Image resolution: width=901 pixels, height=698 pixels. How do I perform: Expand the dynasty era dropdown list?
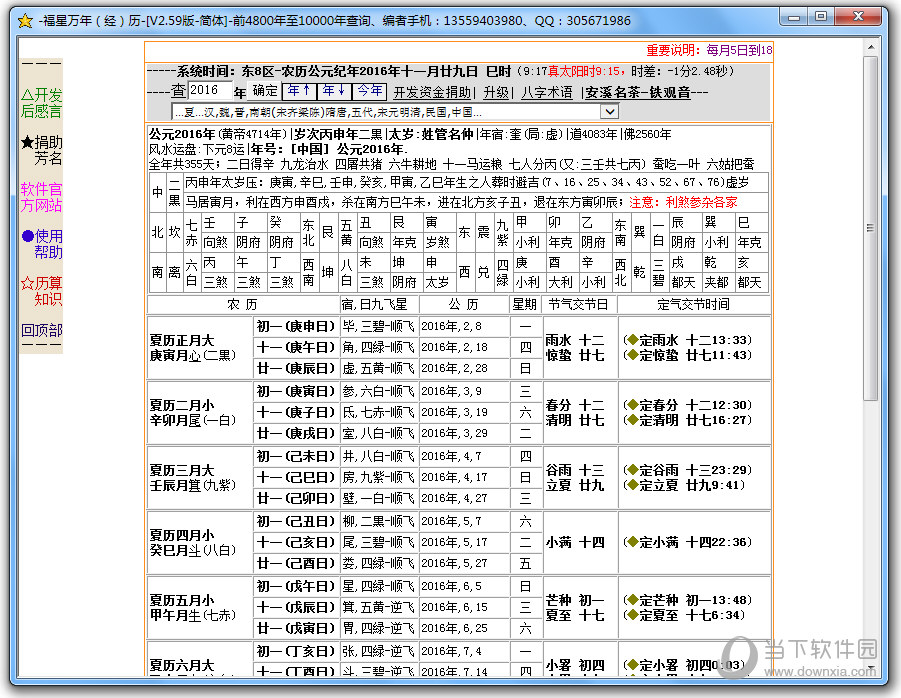(x=610, y=111)
